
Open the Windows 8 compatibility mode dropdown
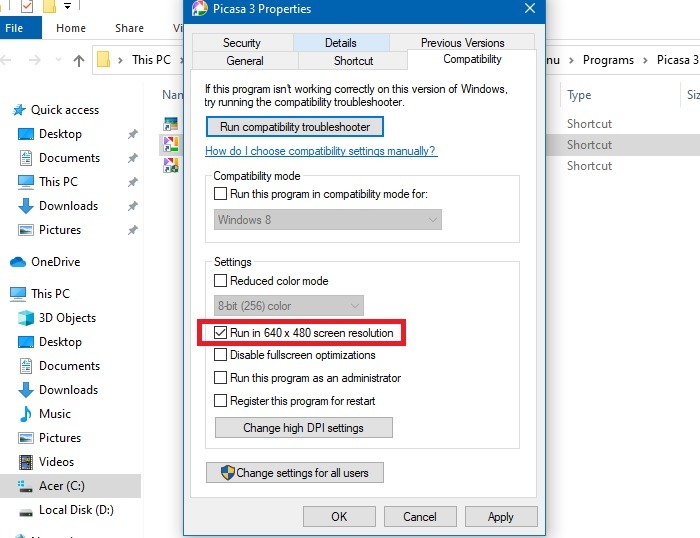tap(328, 220)
